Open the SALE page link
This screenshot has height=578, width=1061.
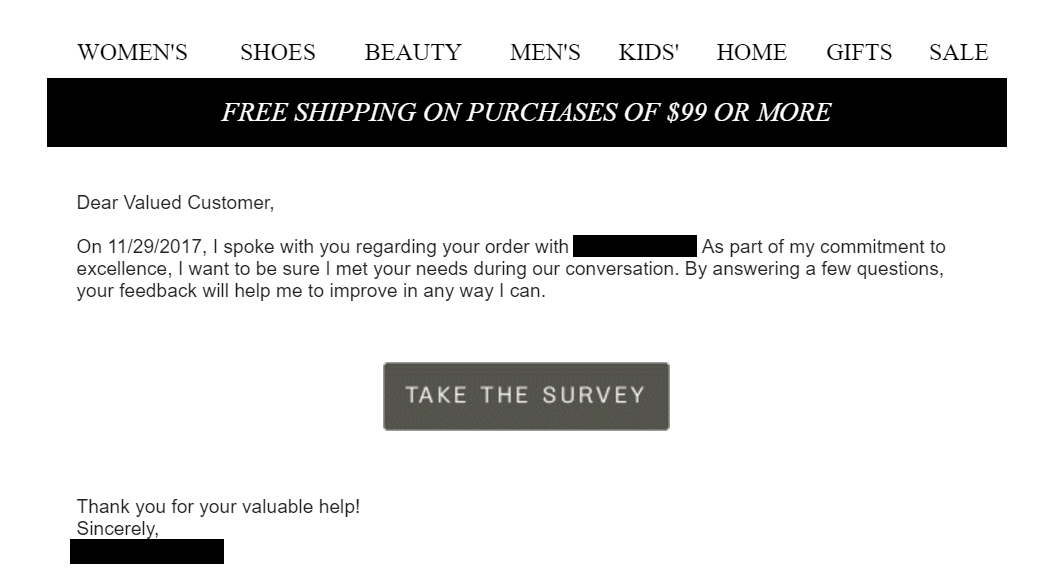pyautogui.click(x=958, y=52)
